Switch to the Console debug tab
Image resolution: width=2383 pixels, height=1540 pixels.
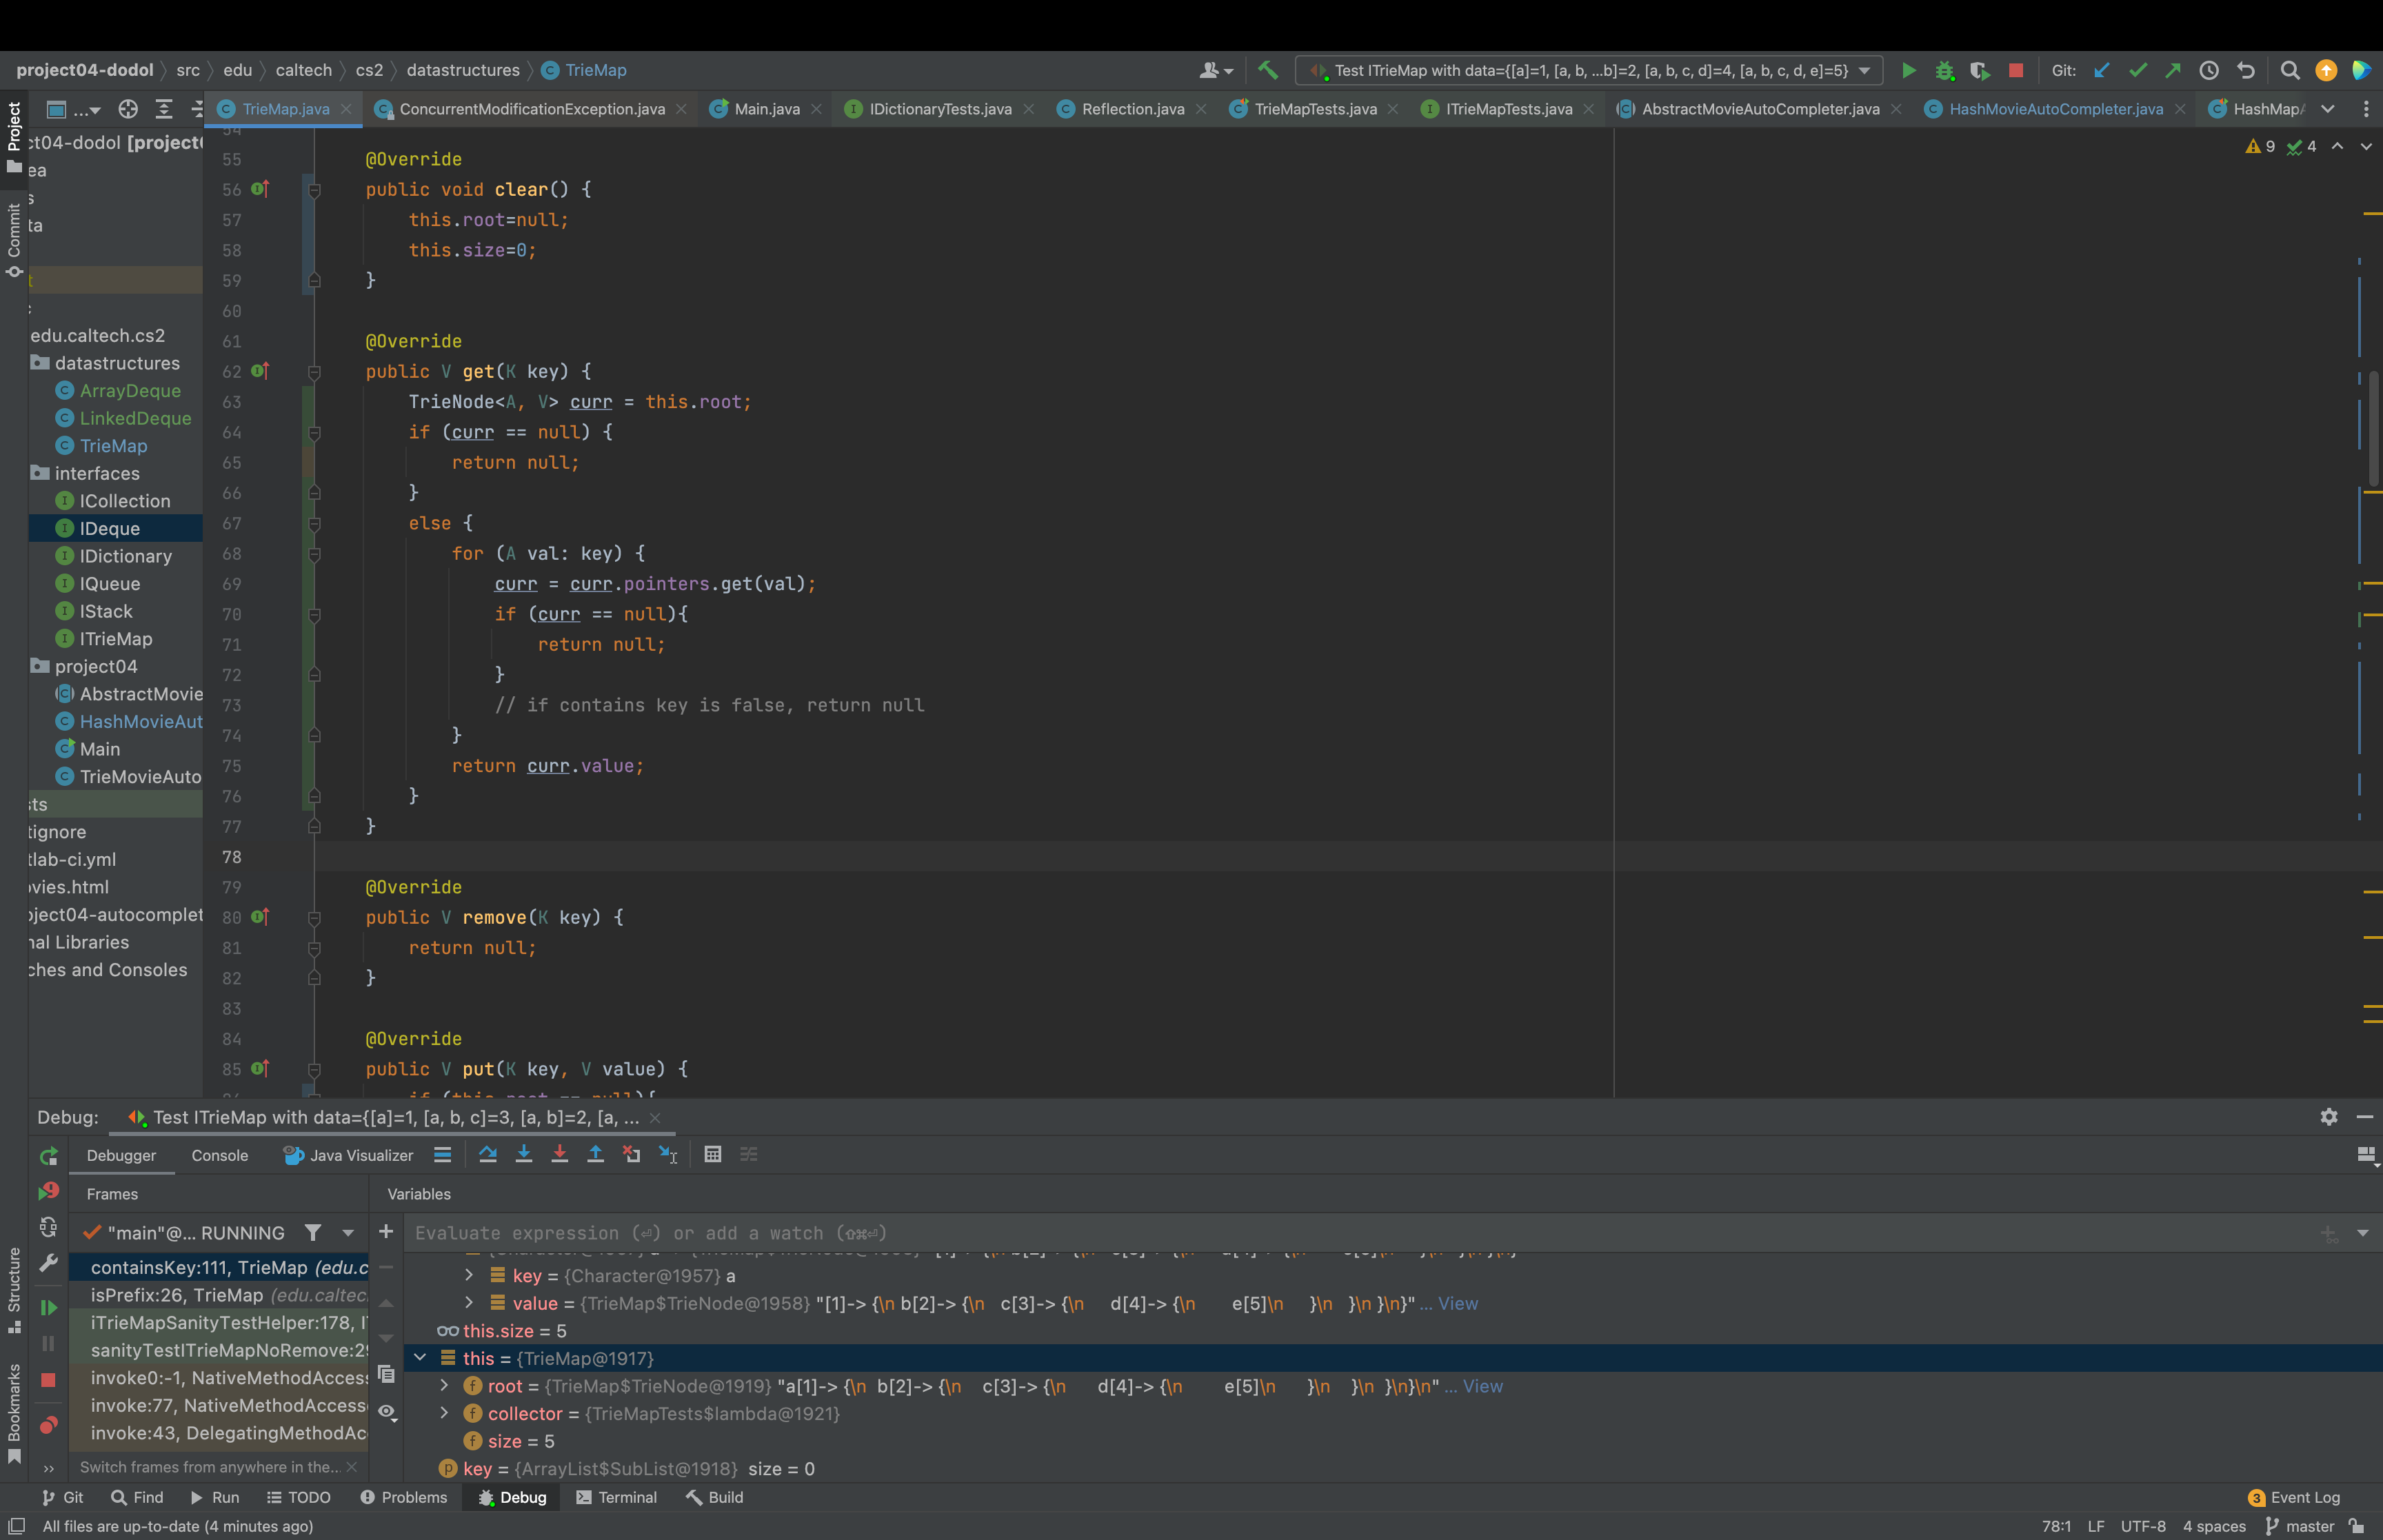[x=219, y=1155]
